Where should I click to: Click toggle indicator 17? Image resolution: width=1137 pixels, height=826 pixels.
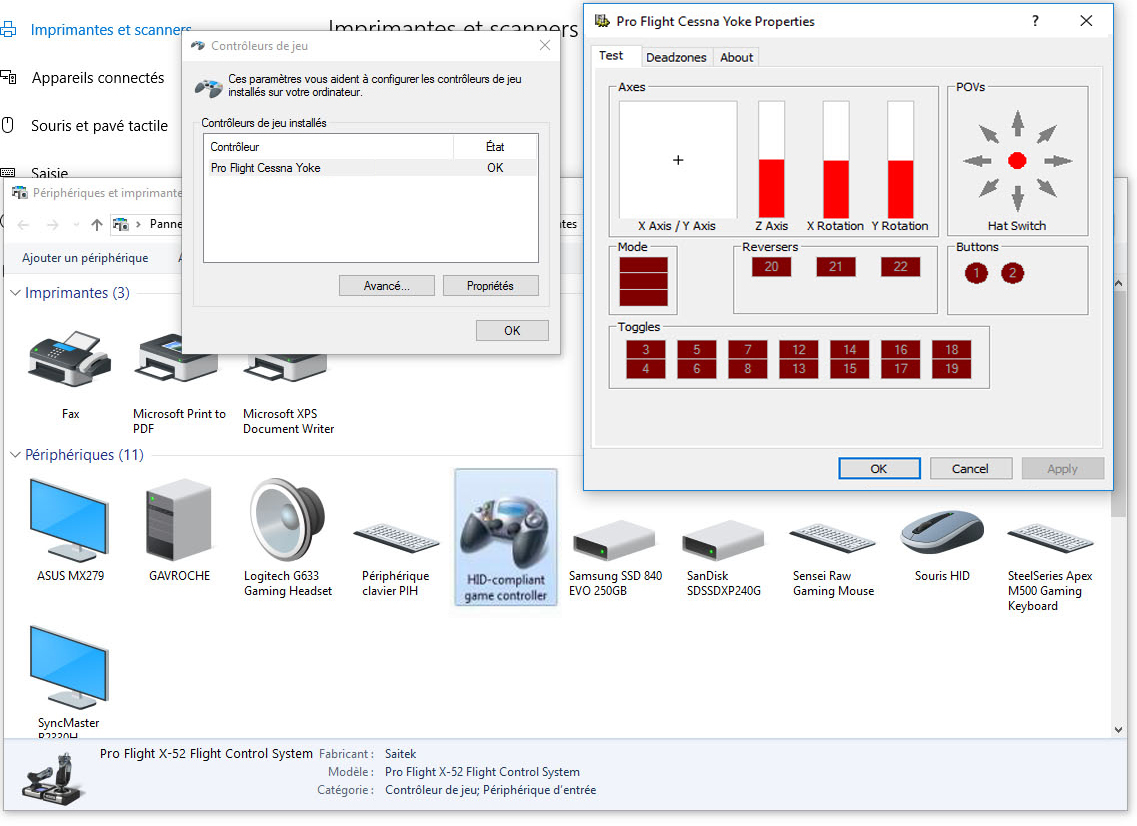click(x=901, y=368)
